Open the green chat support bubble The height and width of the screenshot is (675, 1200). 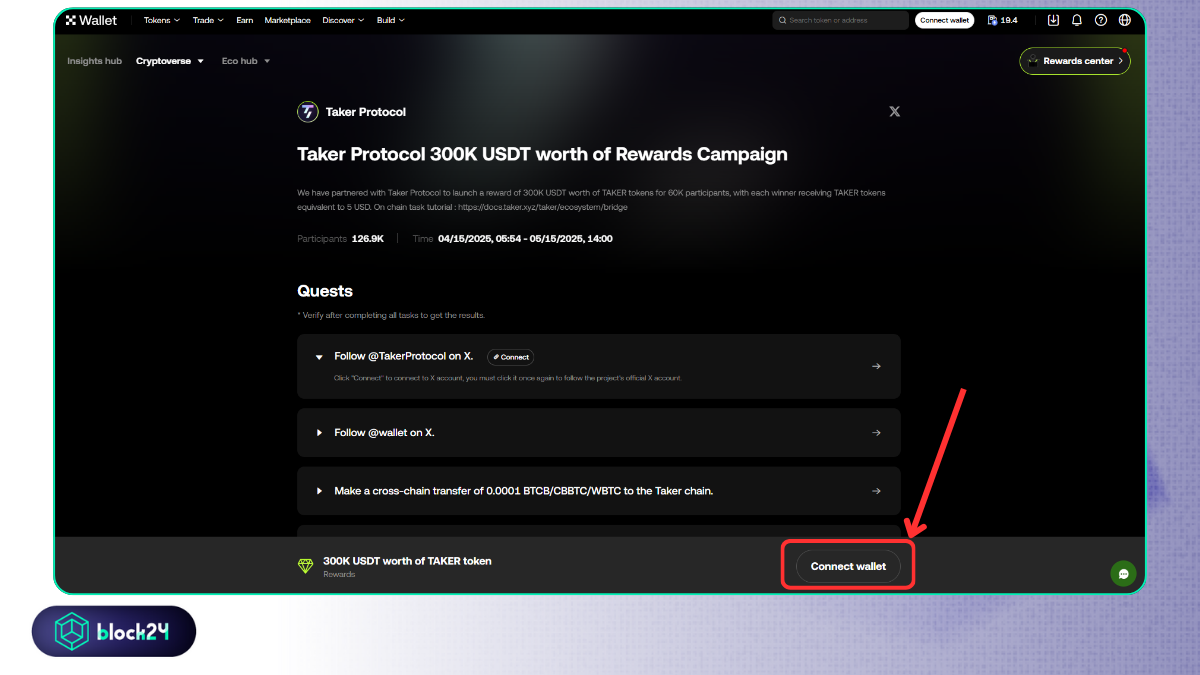[1123, 574]
